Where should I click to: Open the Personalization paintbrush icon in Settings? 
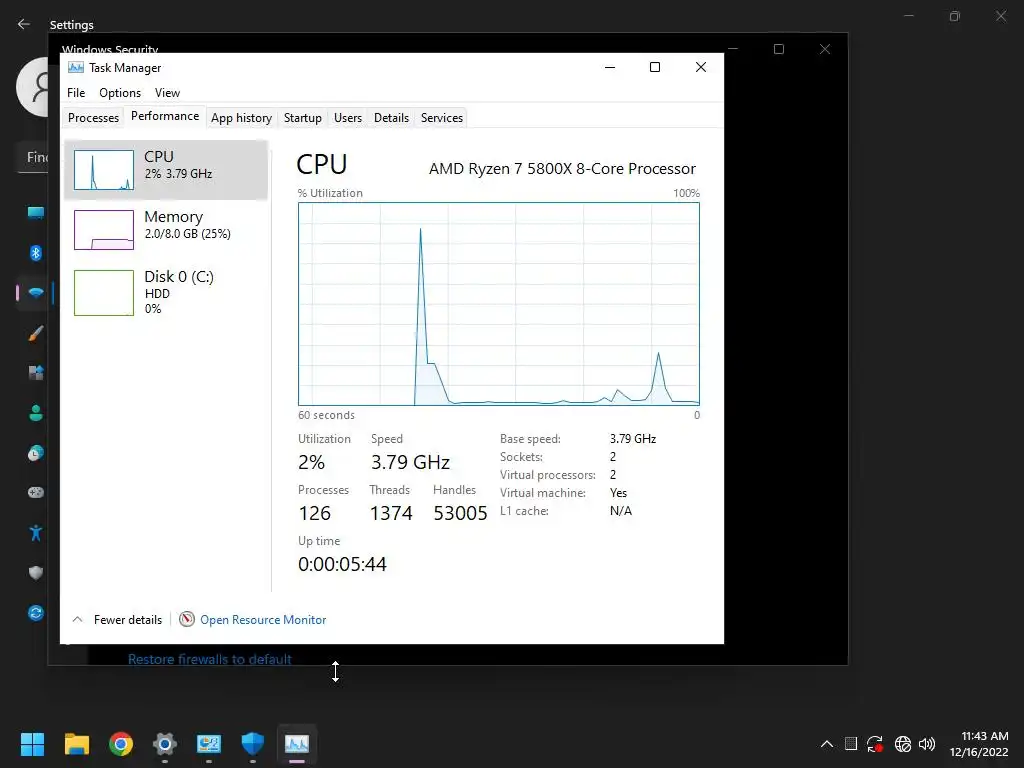click(36, 333)
